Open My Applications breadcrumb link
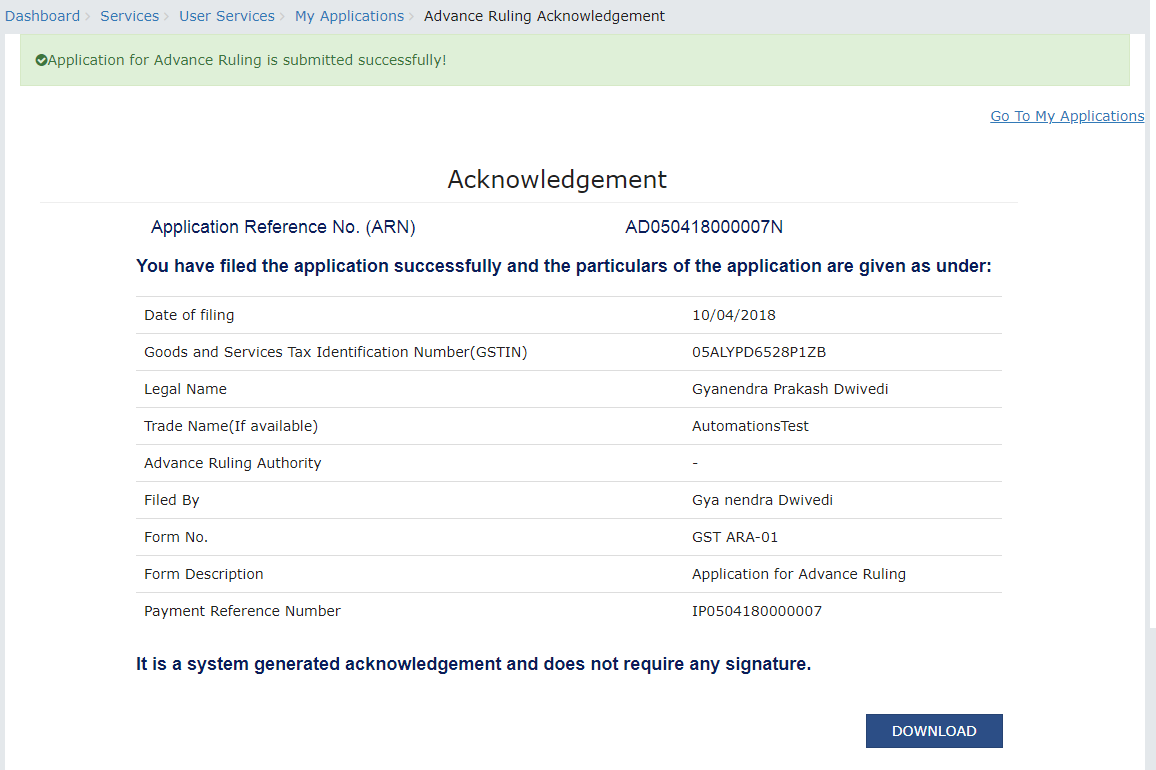The width and height of the screenshot is (1156, 770). pyautogui.click(x=349, y=16)
